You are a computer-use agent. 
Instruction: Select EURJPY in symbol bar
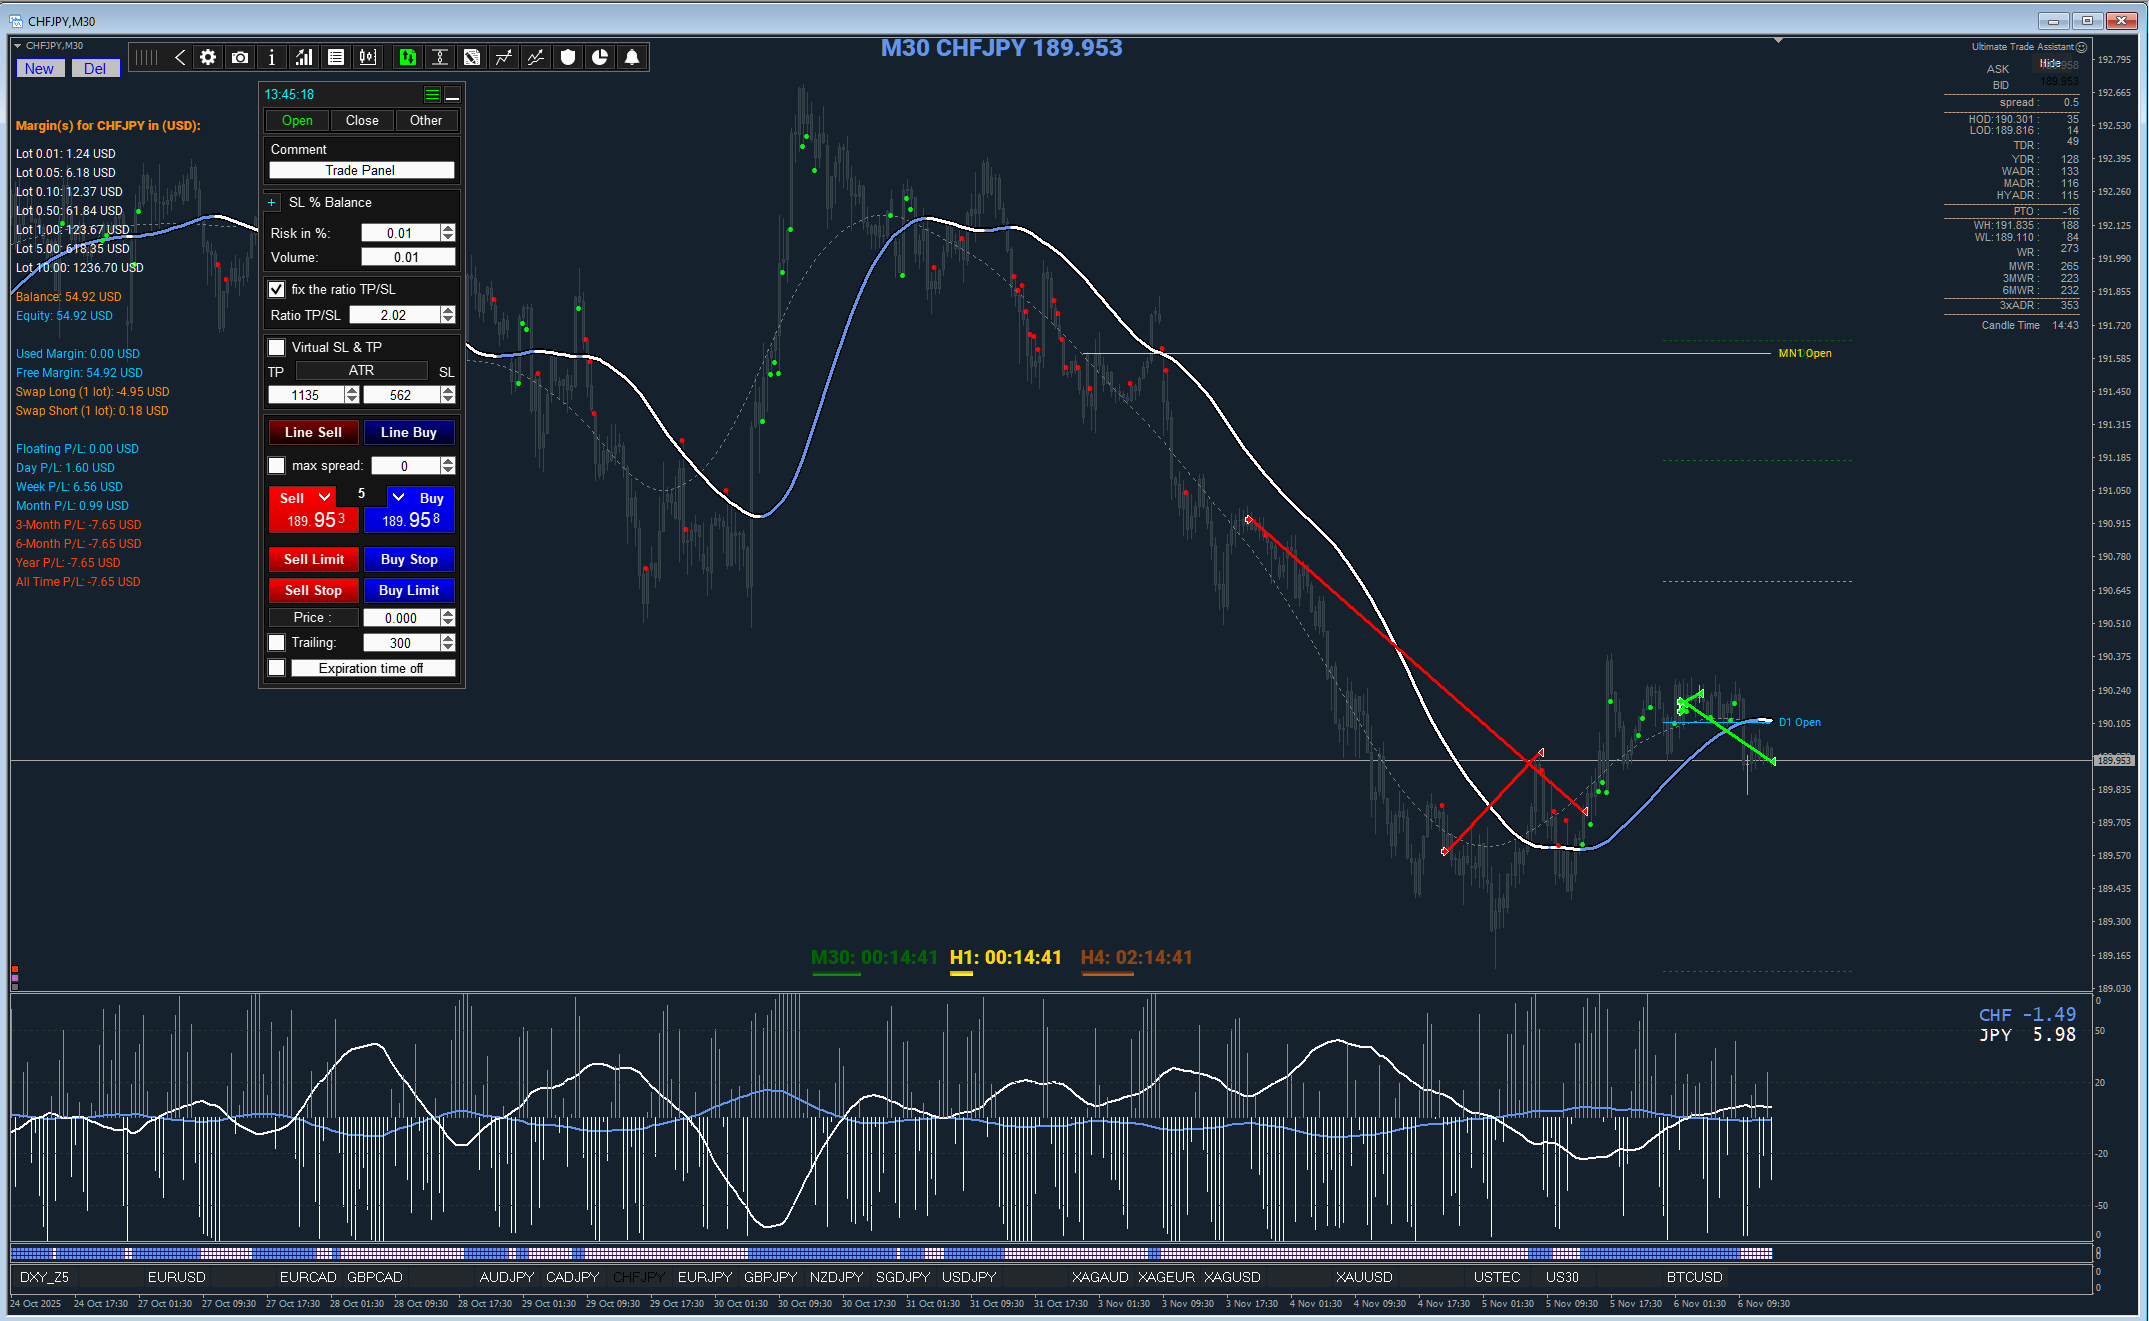pos(704,1277)
